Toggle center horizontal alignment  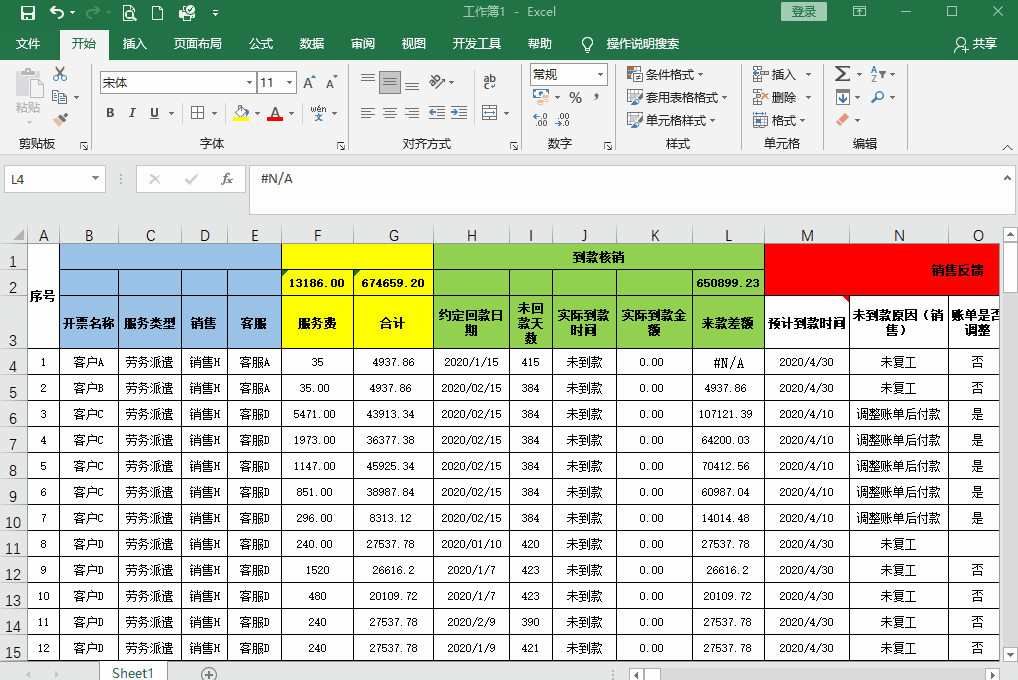click(390, 113)
